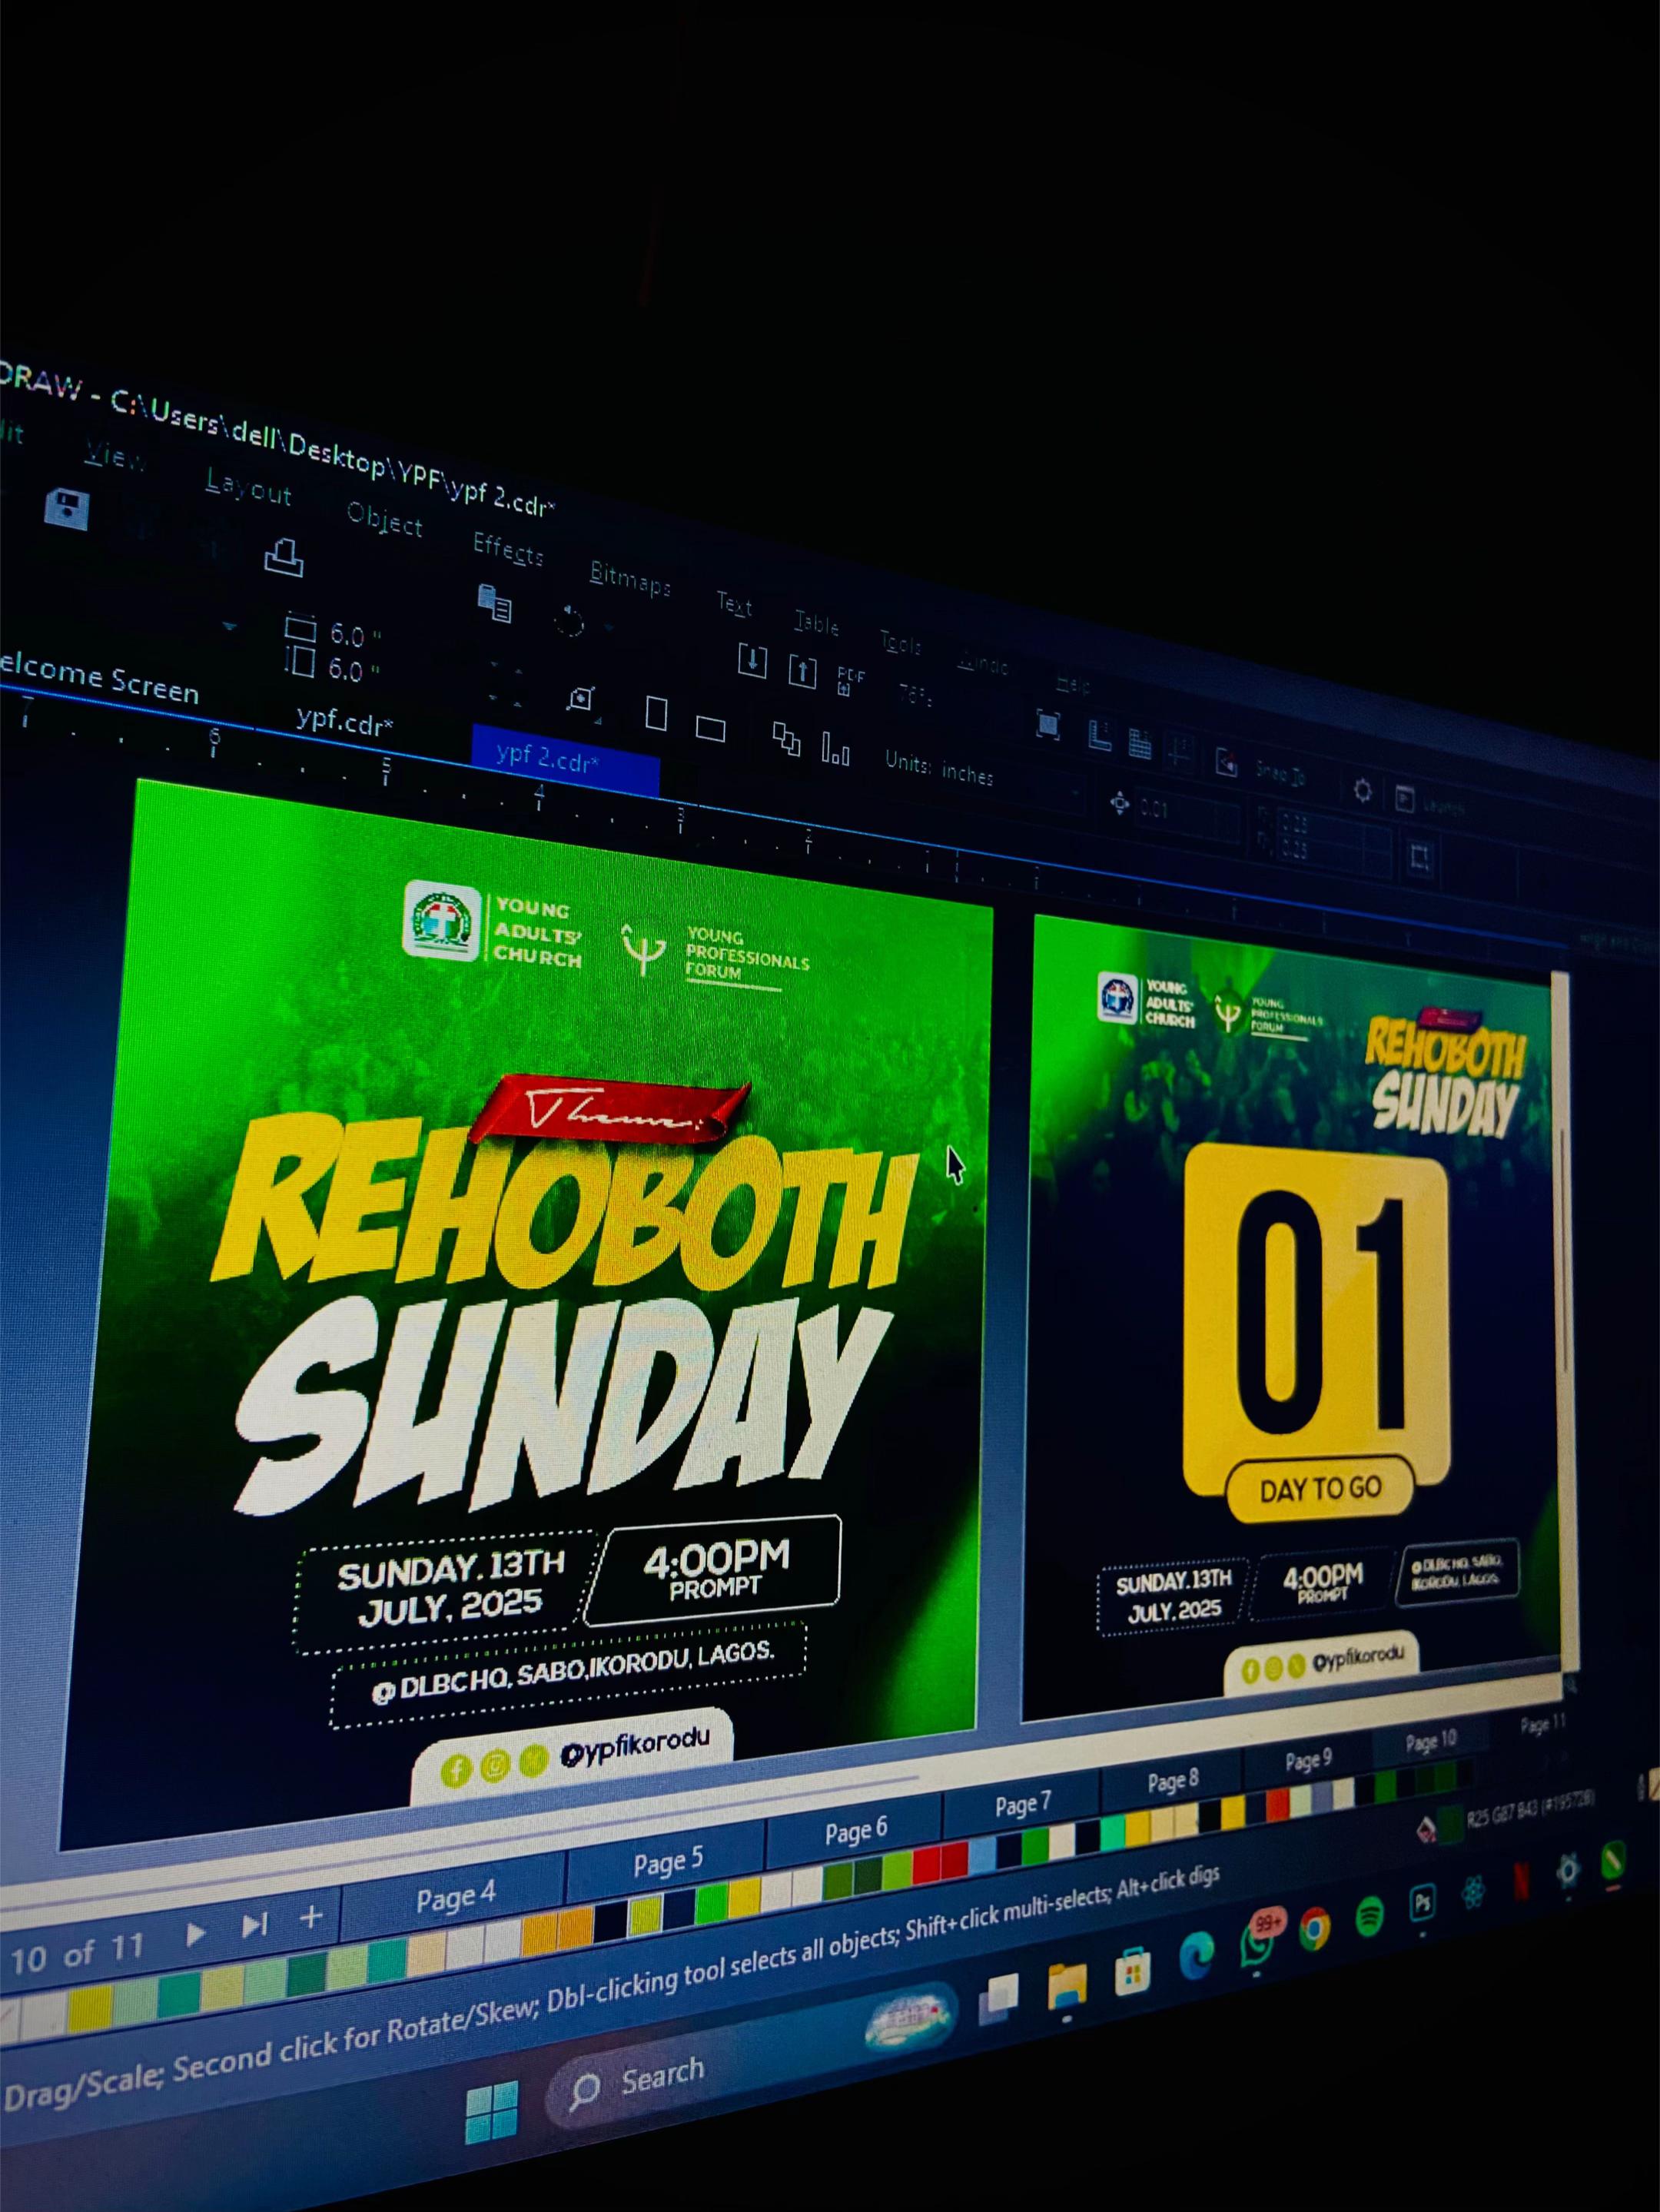Viewport: 1660px width, 2212px height.
Task: Click the Publish to PDF icon
Action: [x=849, y=681]
